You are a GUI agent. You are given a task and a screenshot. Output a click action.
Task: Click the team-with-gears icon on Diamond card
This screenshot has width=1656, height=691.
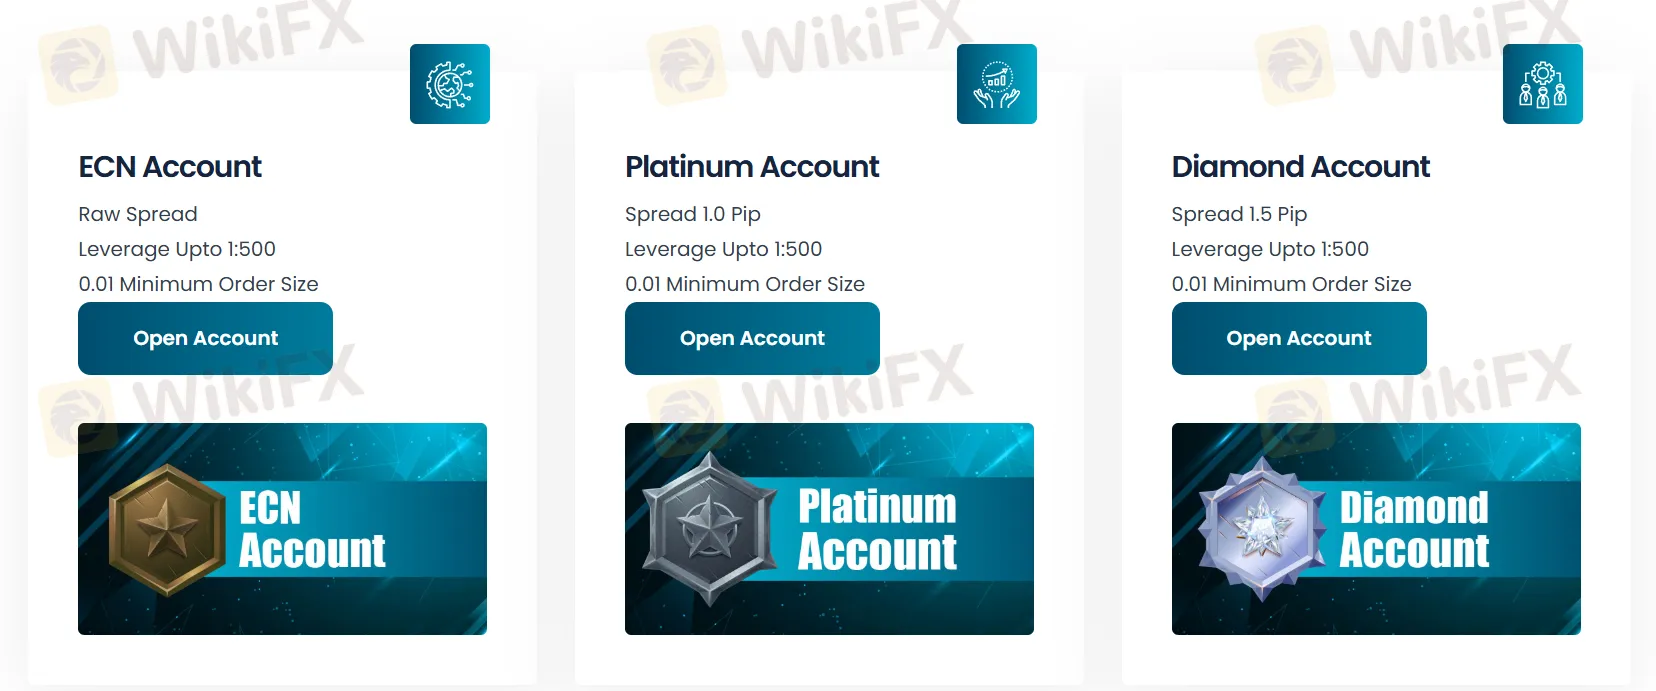[x=1542, y=84]
